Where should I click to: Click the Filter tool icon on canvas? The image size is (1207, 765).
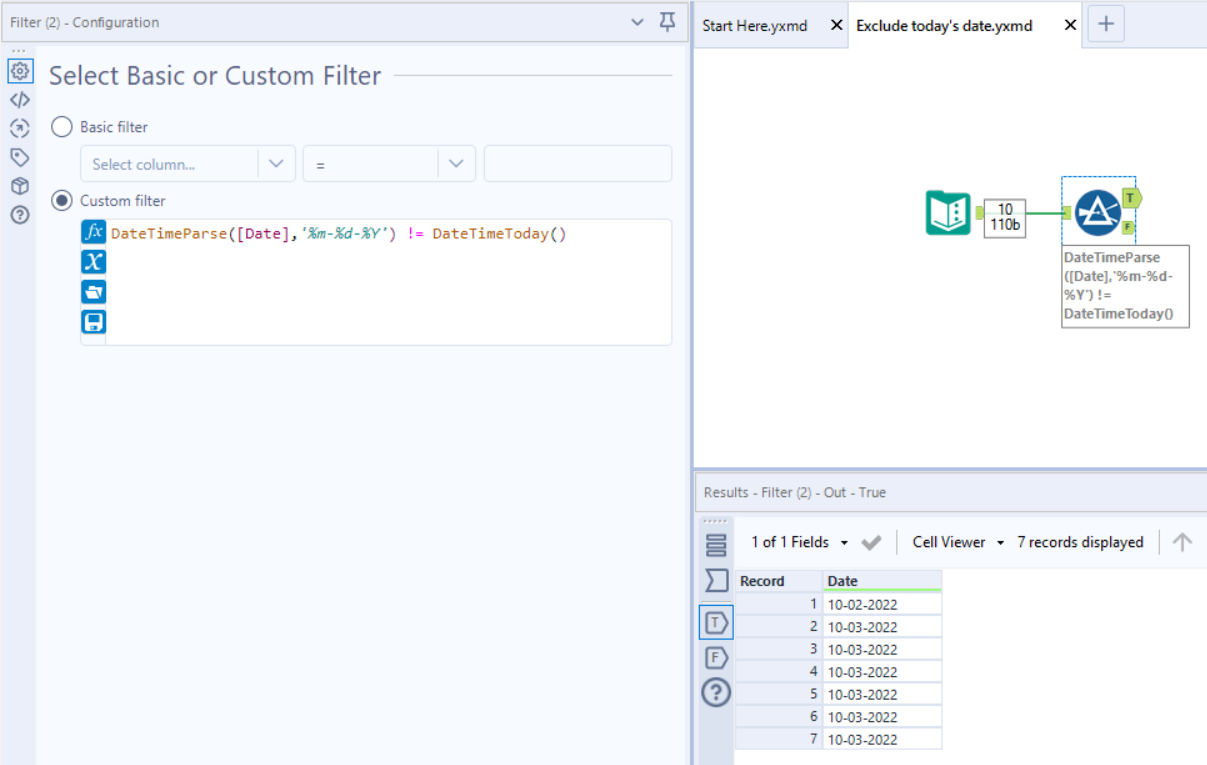1097,212
